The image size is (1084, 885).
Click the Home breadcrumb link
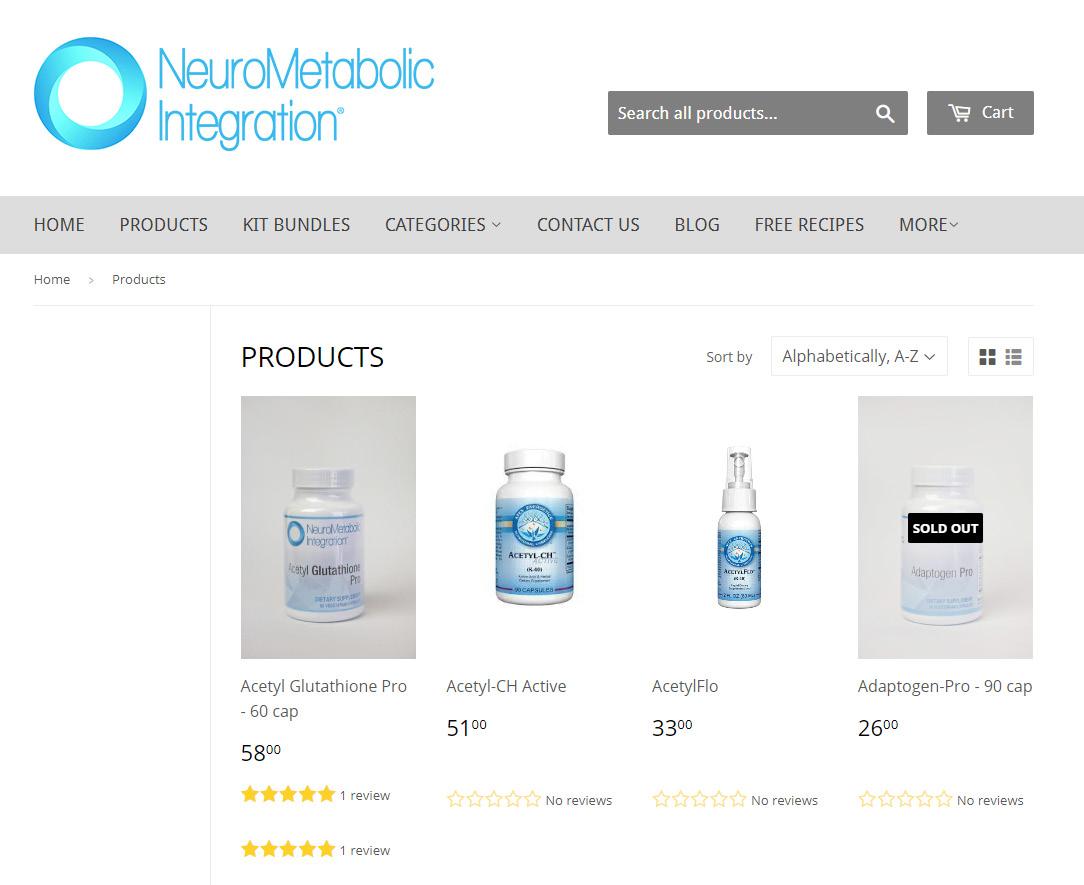[x=52, y=279]
